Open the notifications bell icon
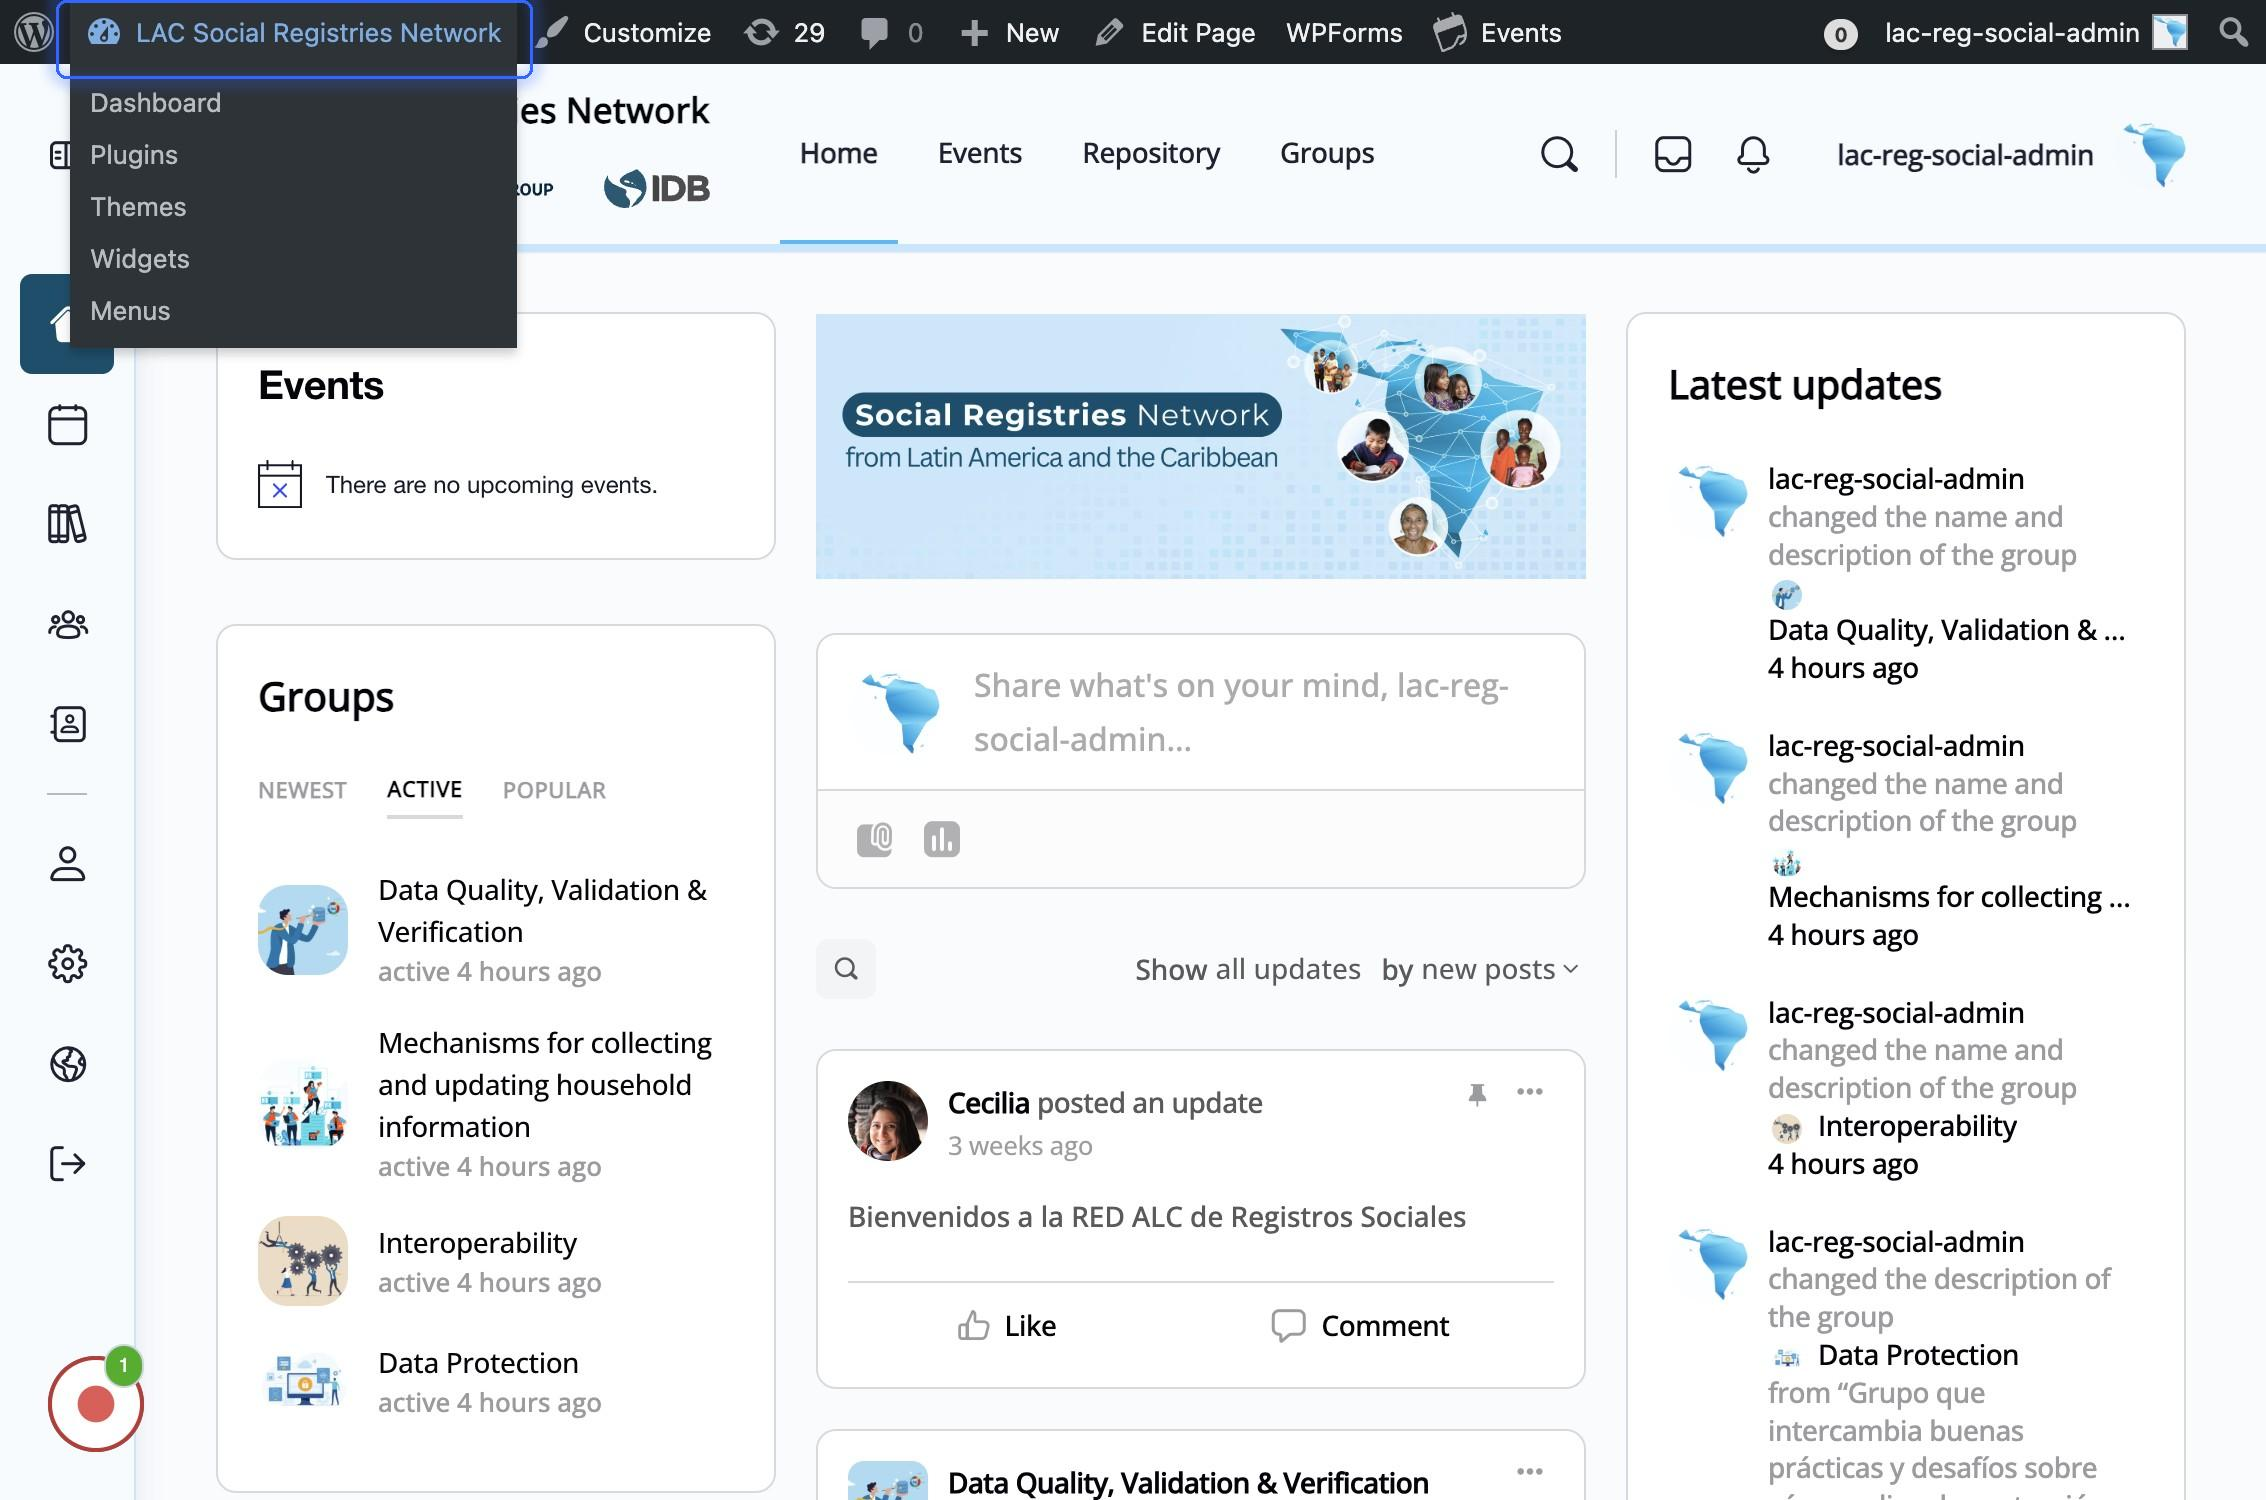The height and width of the screenshot is (1500, 2266). click(1752, 155)
